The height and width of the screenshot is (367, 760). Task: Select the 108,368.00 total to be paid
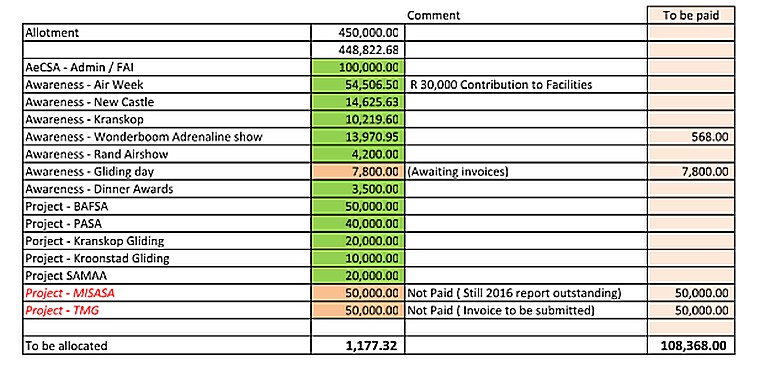click(x=691, y=346)
